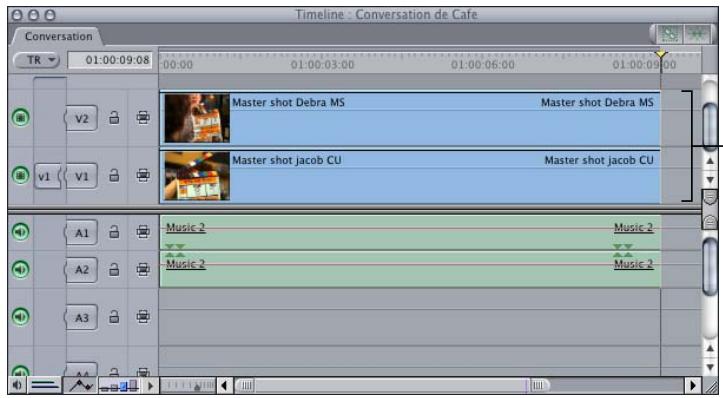Click the playhead marker on the ruler
This screenshot has width=723, height=398.
[661, 55]
